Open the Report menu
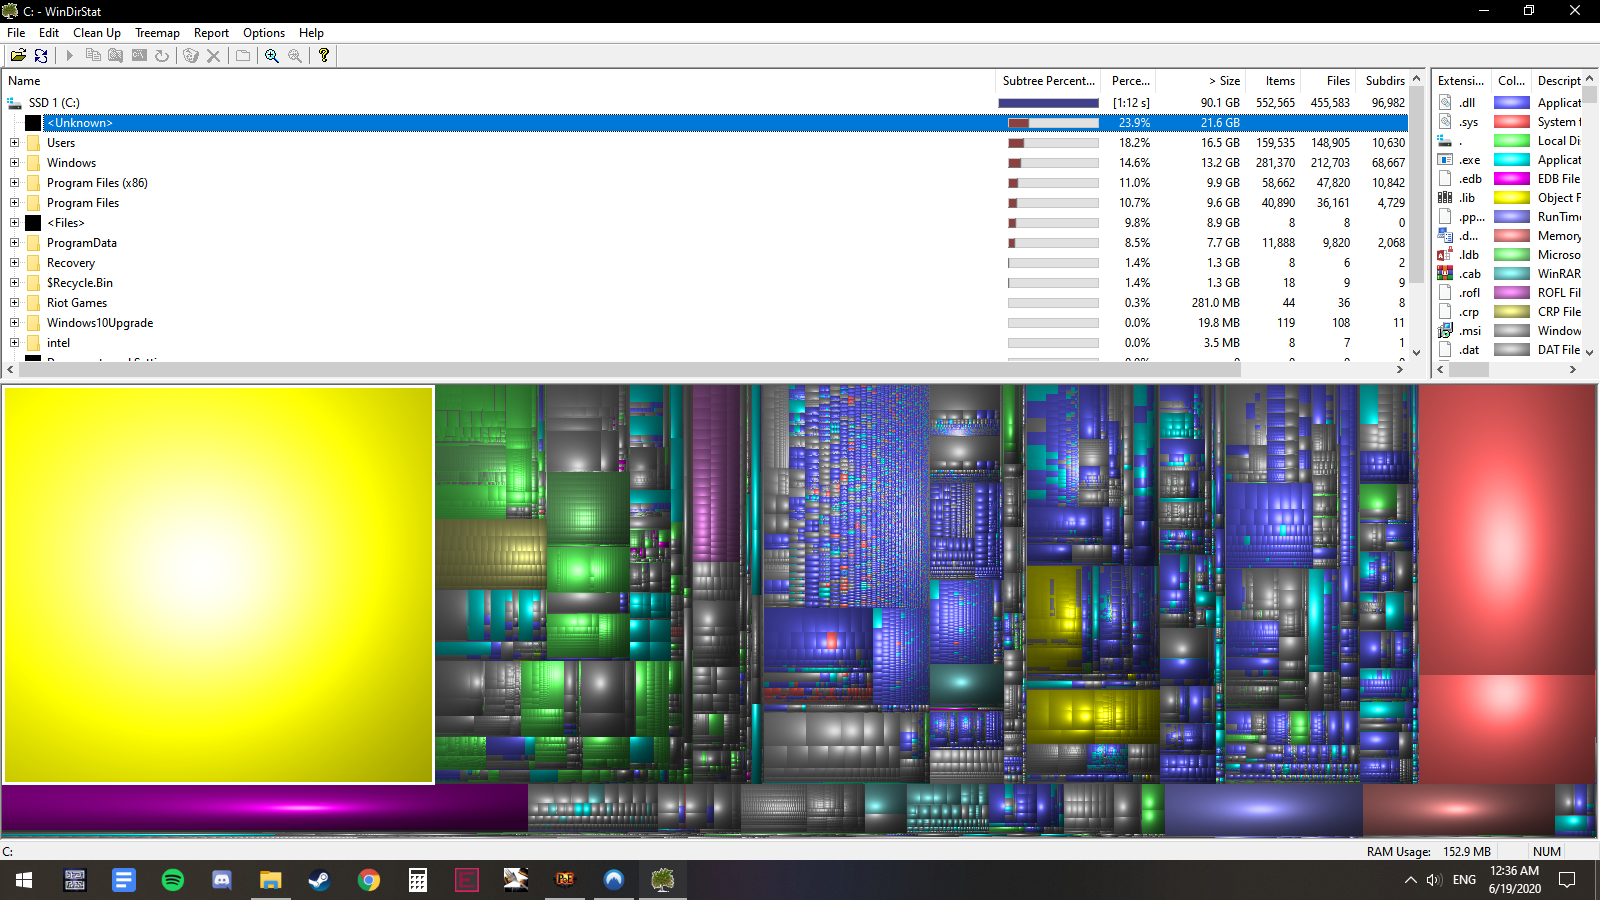Viewport: 1600px width, 900px height. pos(211,33)
